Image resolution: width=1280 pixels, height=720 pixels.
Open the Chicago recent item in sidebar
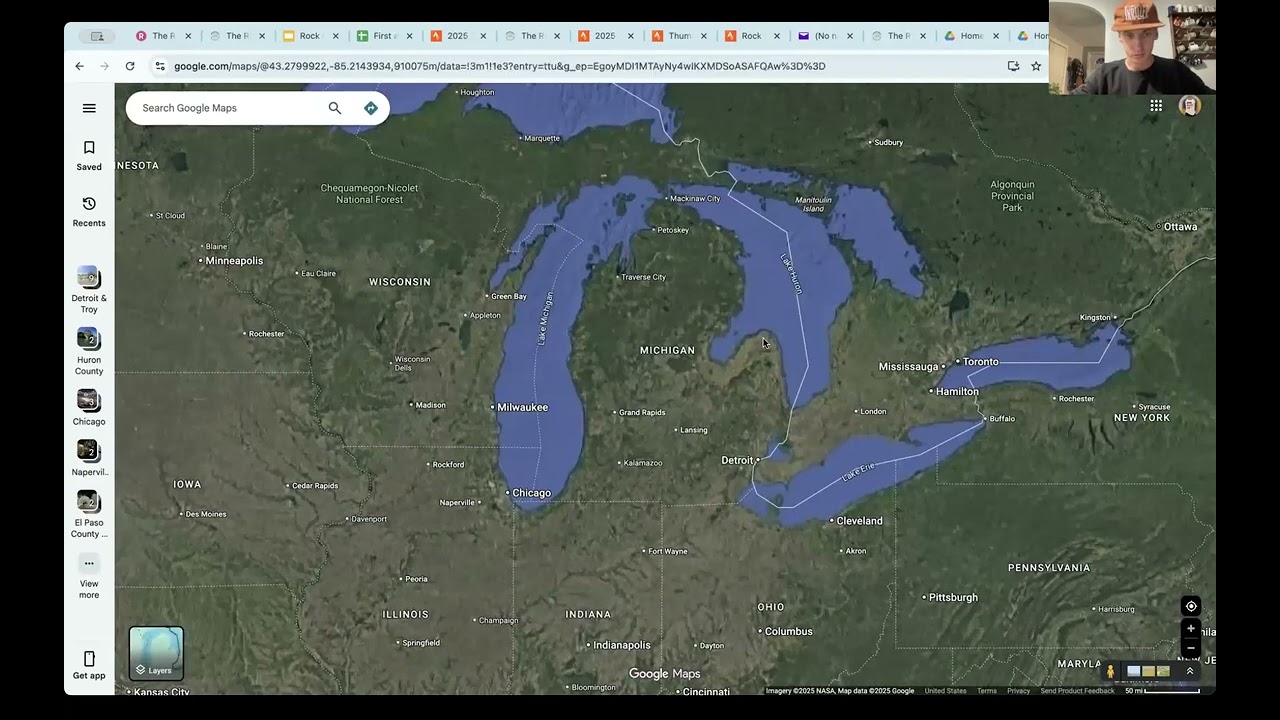pyautogui.click(x=89, y=408)
